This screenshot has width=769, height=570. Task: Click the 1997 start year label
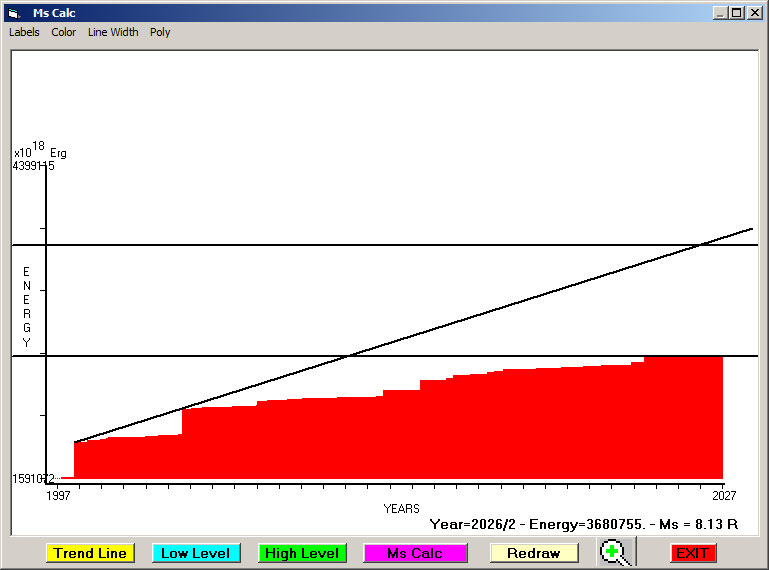click(59, 495)
